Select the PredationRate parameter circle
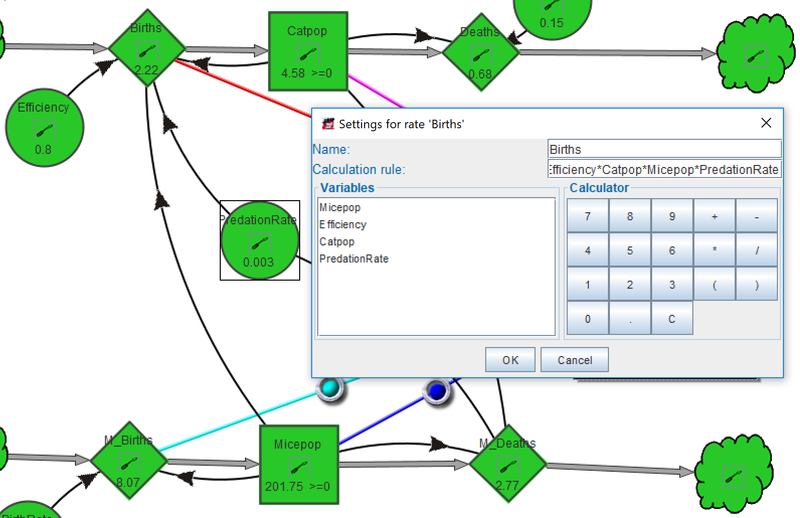The width and height of the screenshot is (800, 518). 260,240
